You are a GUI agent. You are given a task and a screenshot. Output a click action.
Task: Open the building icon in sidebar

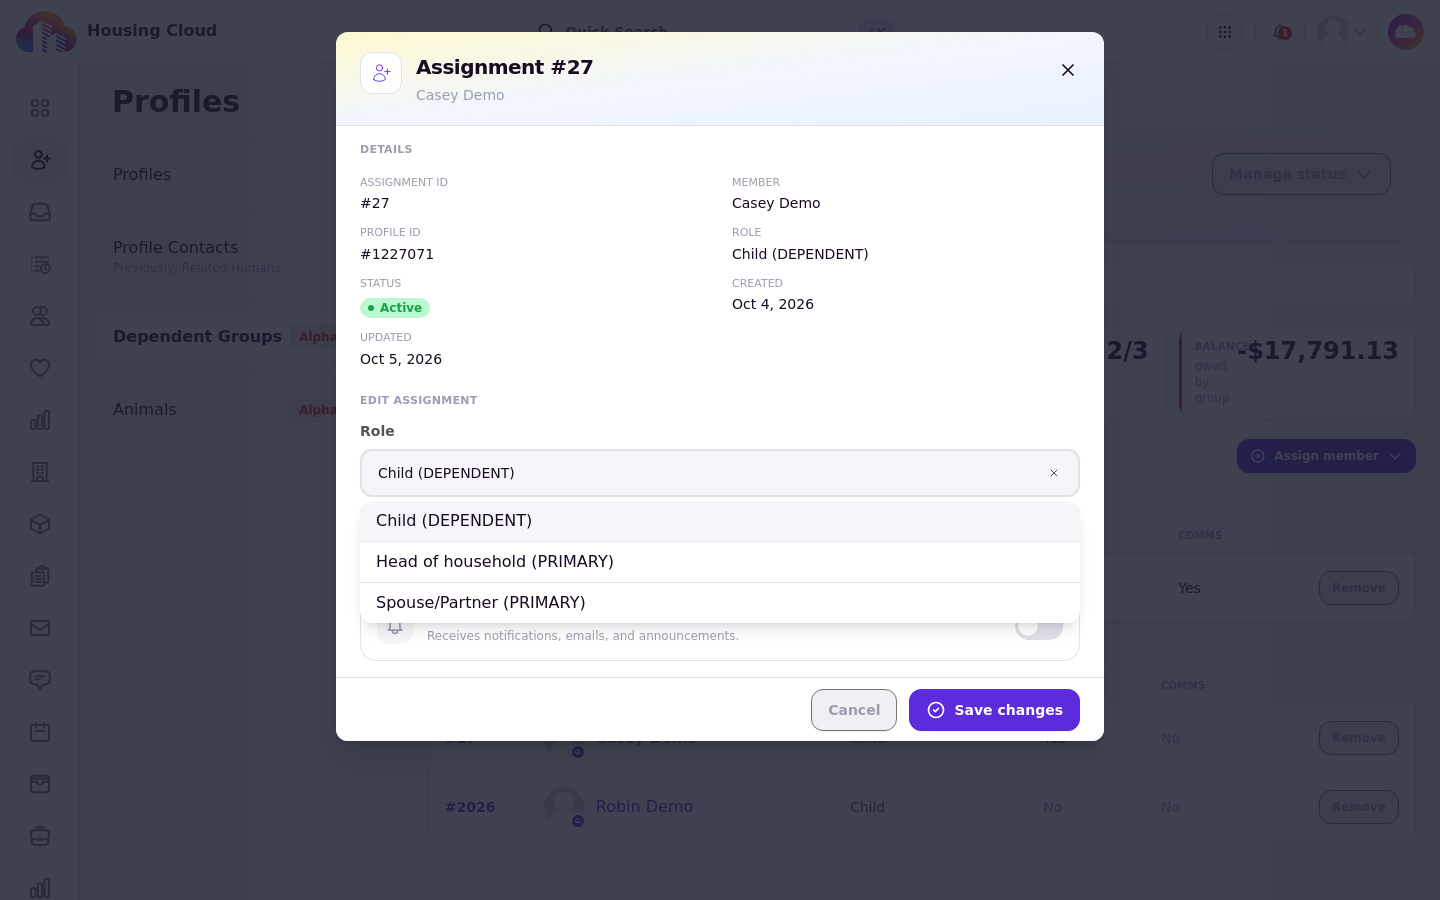40,472
